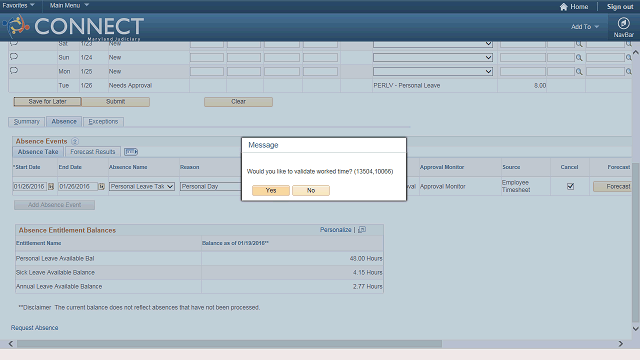The height and width of the screenshot is (360, 640).
Task: Click Absence Events help icon
Action: pyautogui.click(x=75, y=141)
